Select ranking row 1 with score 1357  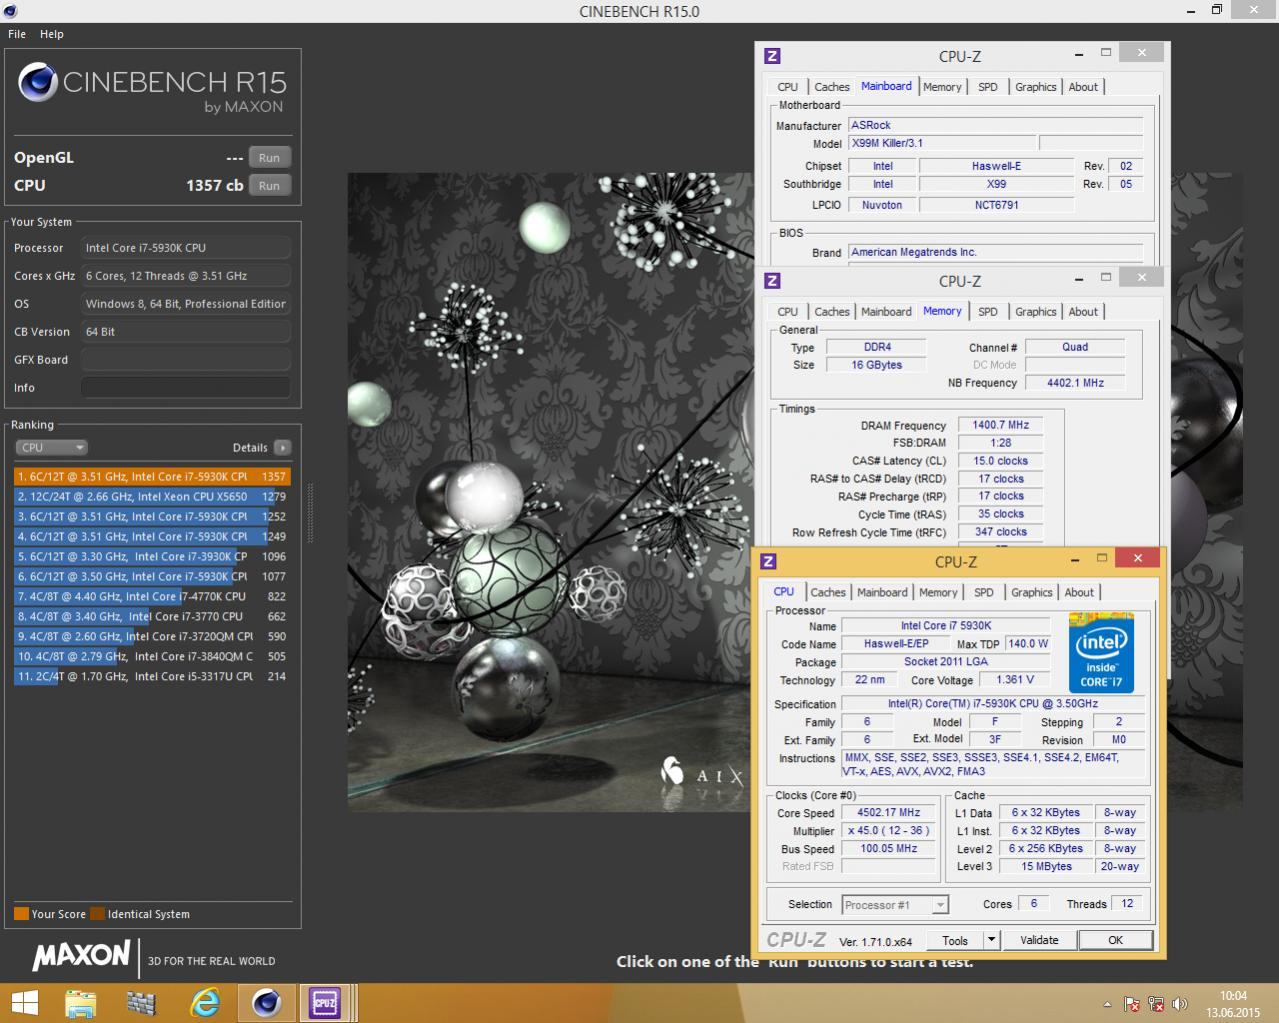coord(151,477)
